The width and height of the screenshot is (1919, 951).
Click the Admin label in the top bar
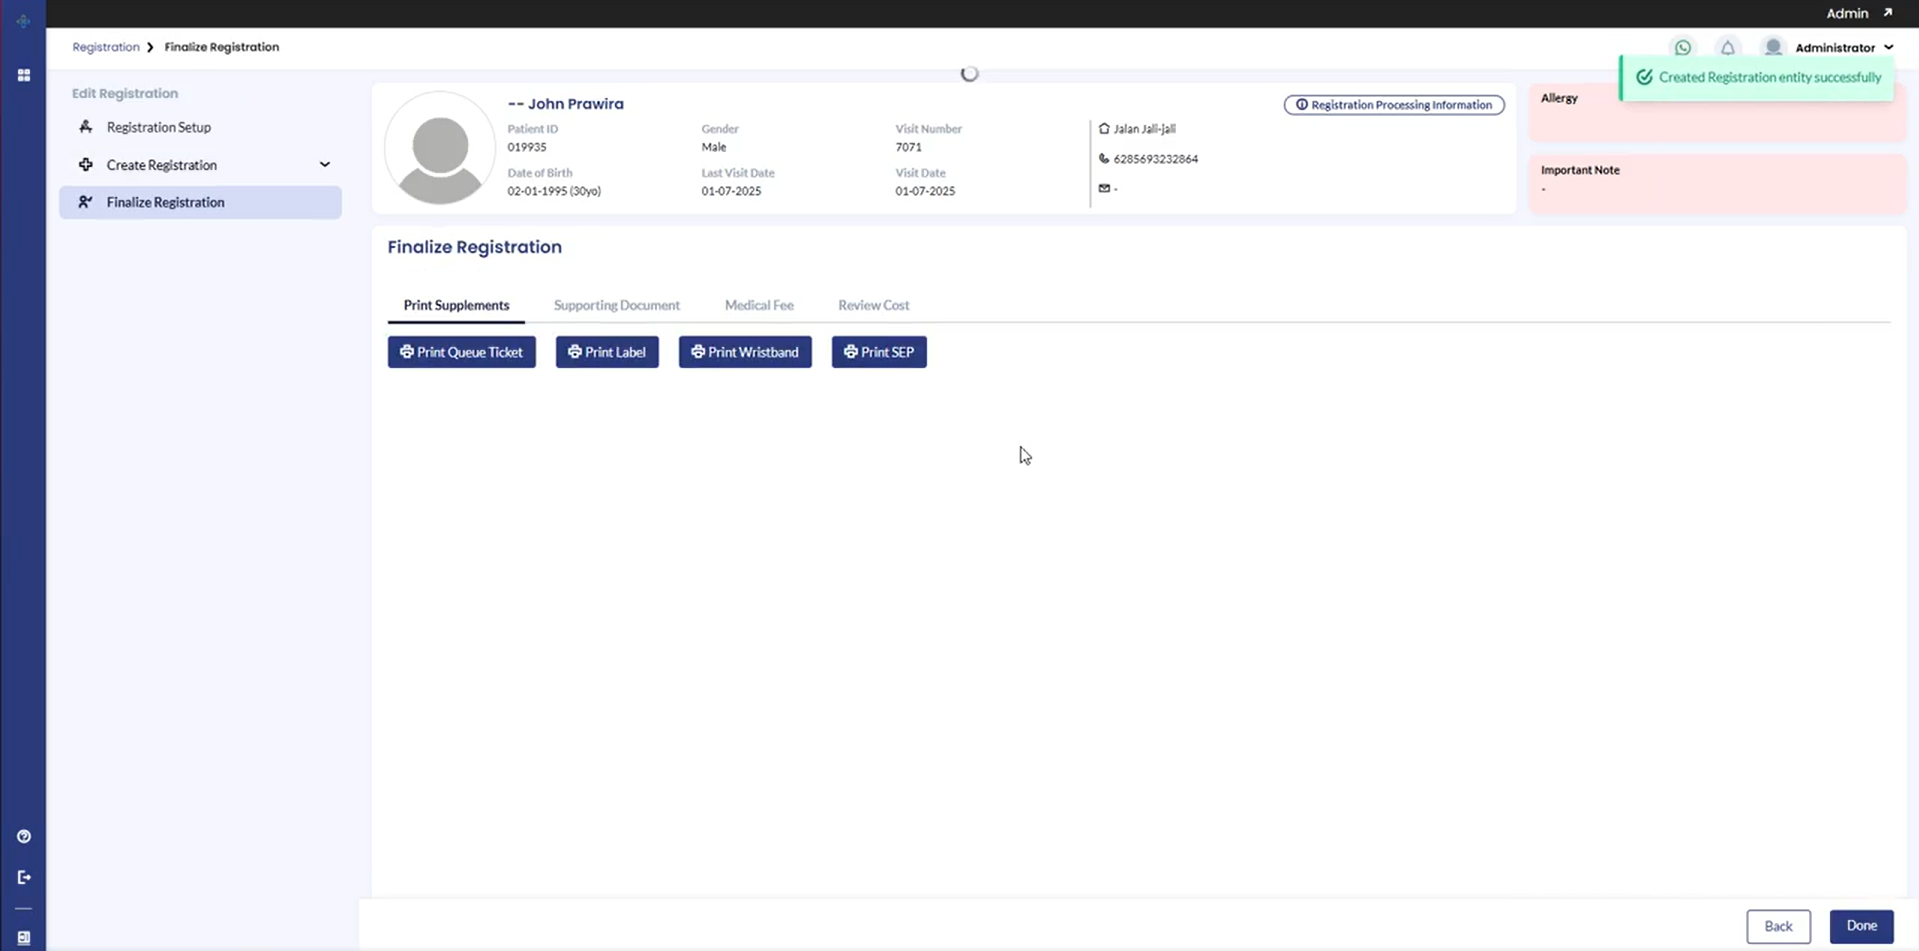(1847, 13)
